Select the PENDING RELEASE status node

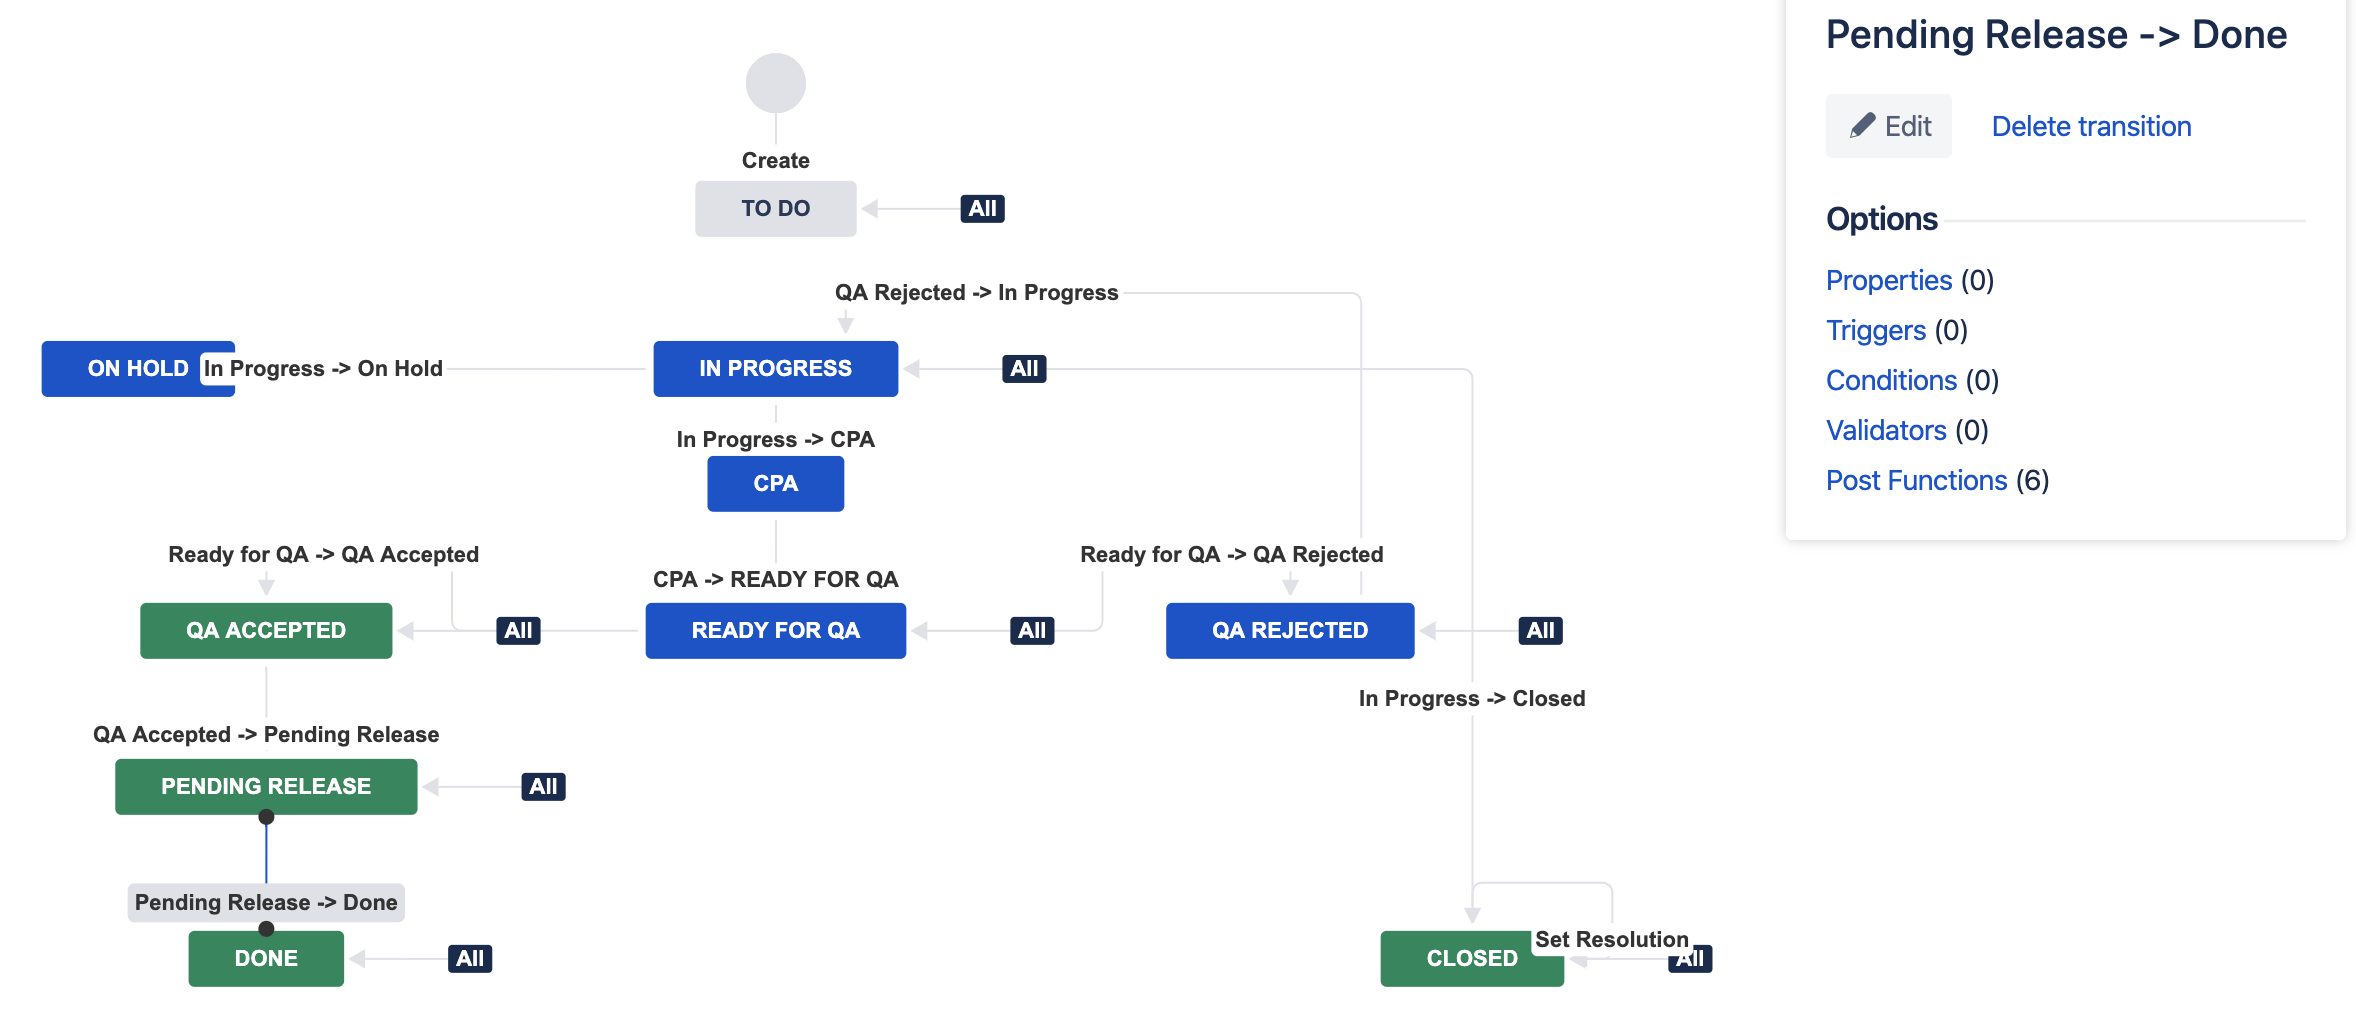pos(266,786)
